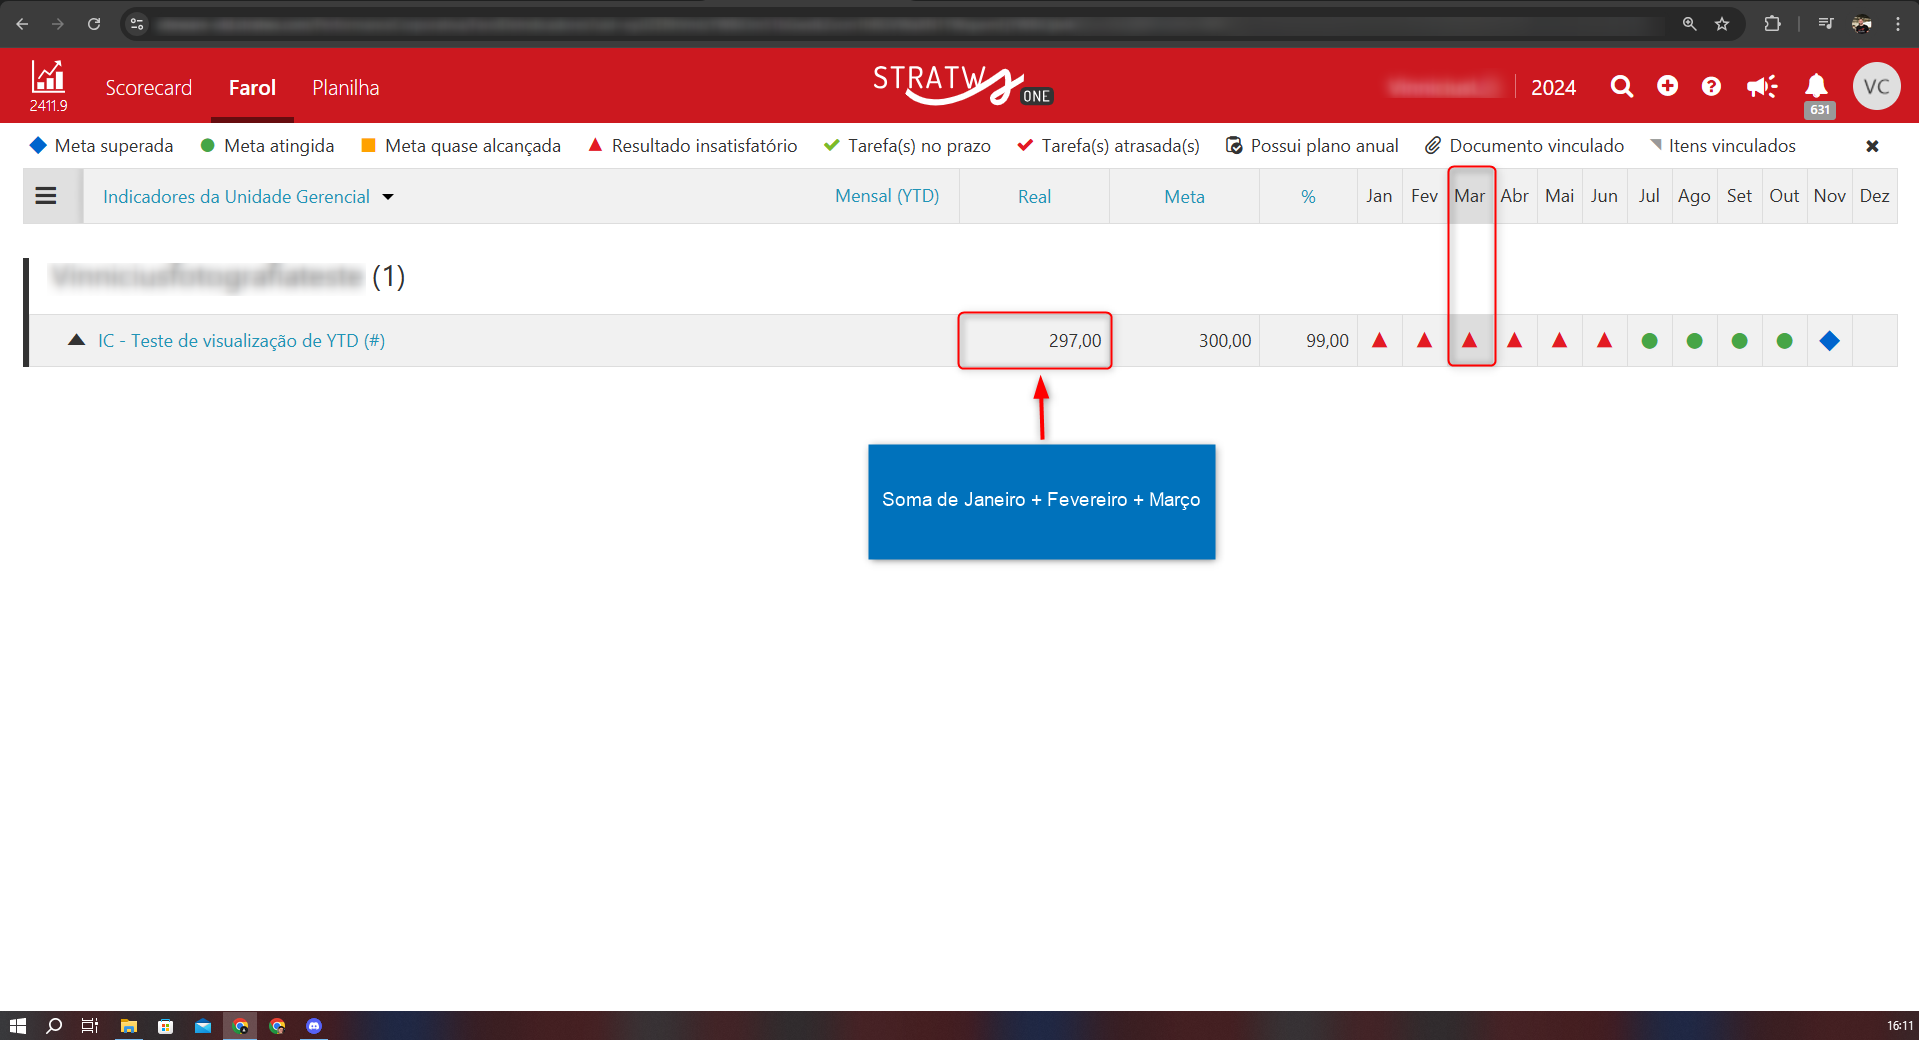
Task: Collapse the IC - Teste indicator row triangle
Action: coord(76,340)
